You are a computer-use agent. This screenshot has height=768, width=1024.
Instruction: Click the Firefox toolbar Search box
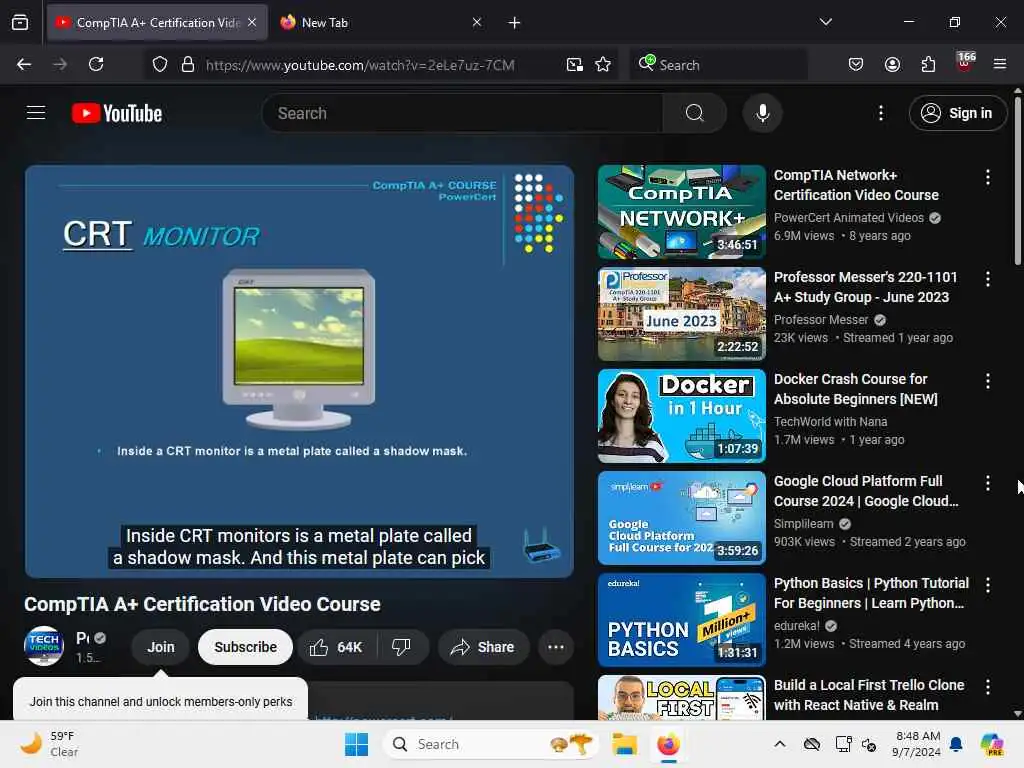(x=718, y=65)
